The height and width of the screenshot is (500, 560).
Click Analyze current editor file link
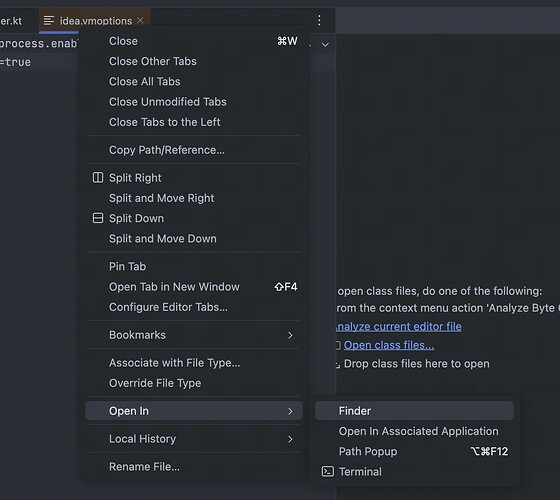(399, 326)
